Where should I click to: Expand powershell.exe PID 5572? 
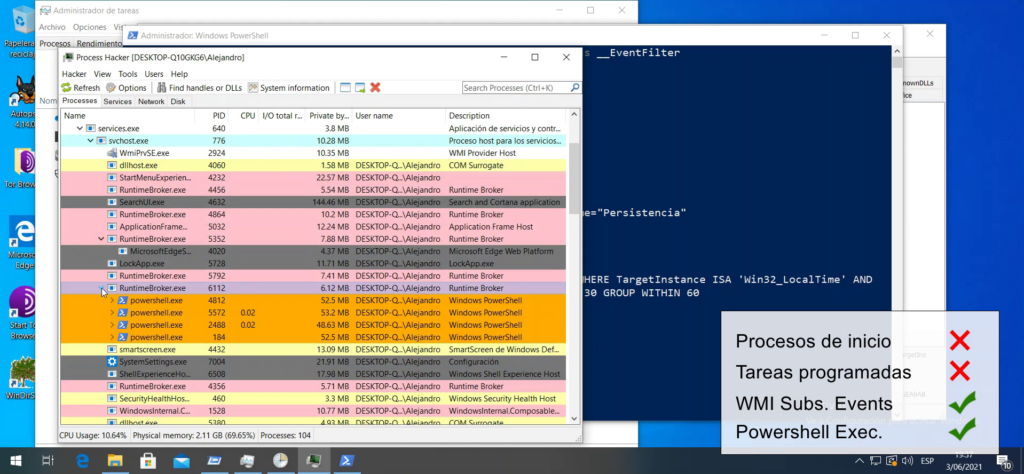click(112, 313)
